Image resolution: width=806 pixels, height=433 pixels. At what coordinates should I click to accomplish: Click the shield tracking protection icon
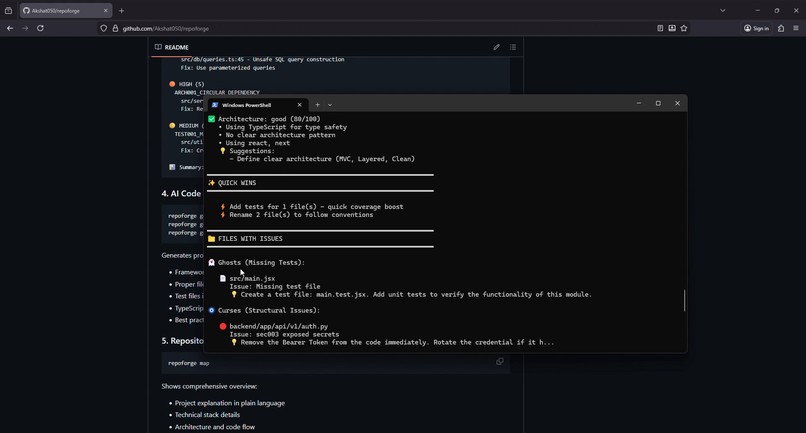[x=103, y=28]
